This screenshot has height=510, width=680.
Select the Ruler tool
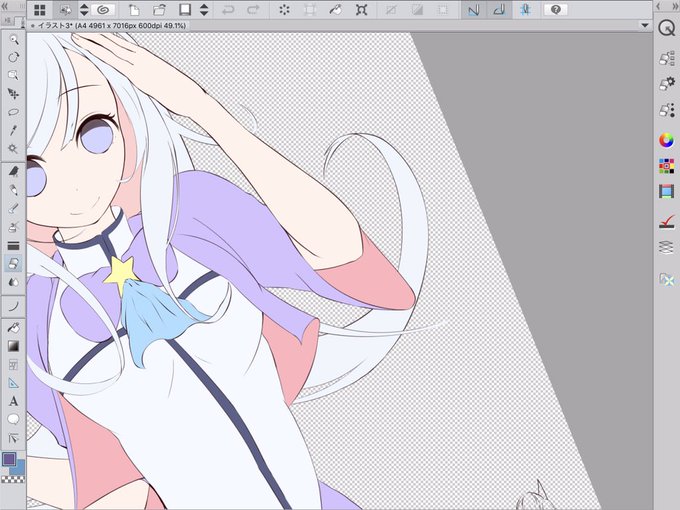pos(14,382)
